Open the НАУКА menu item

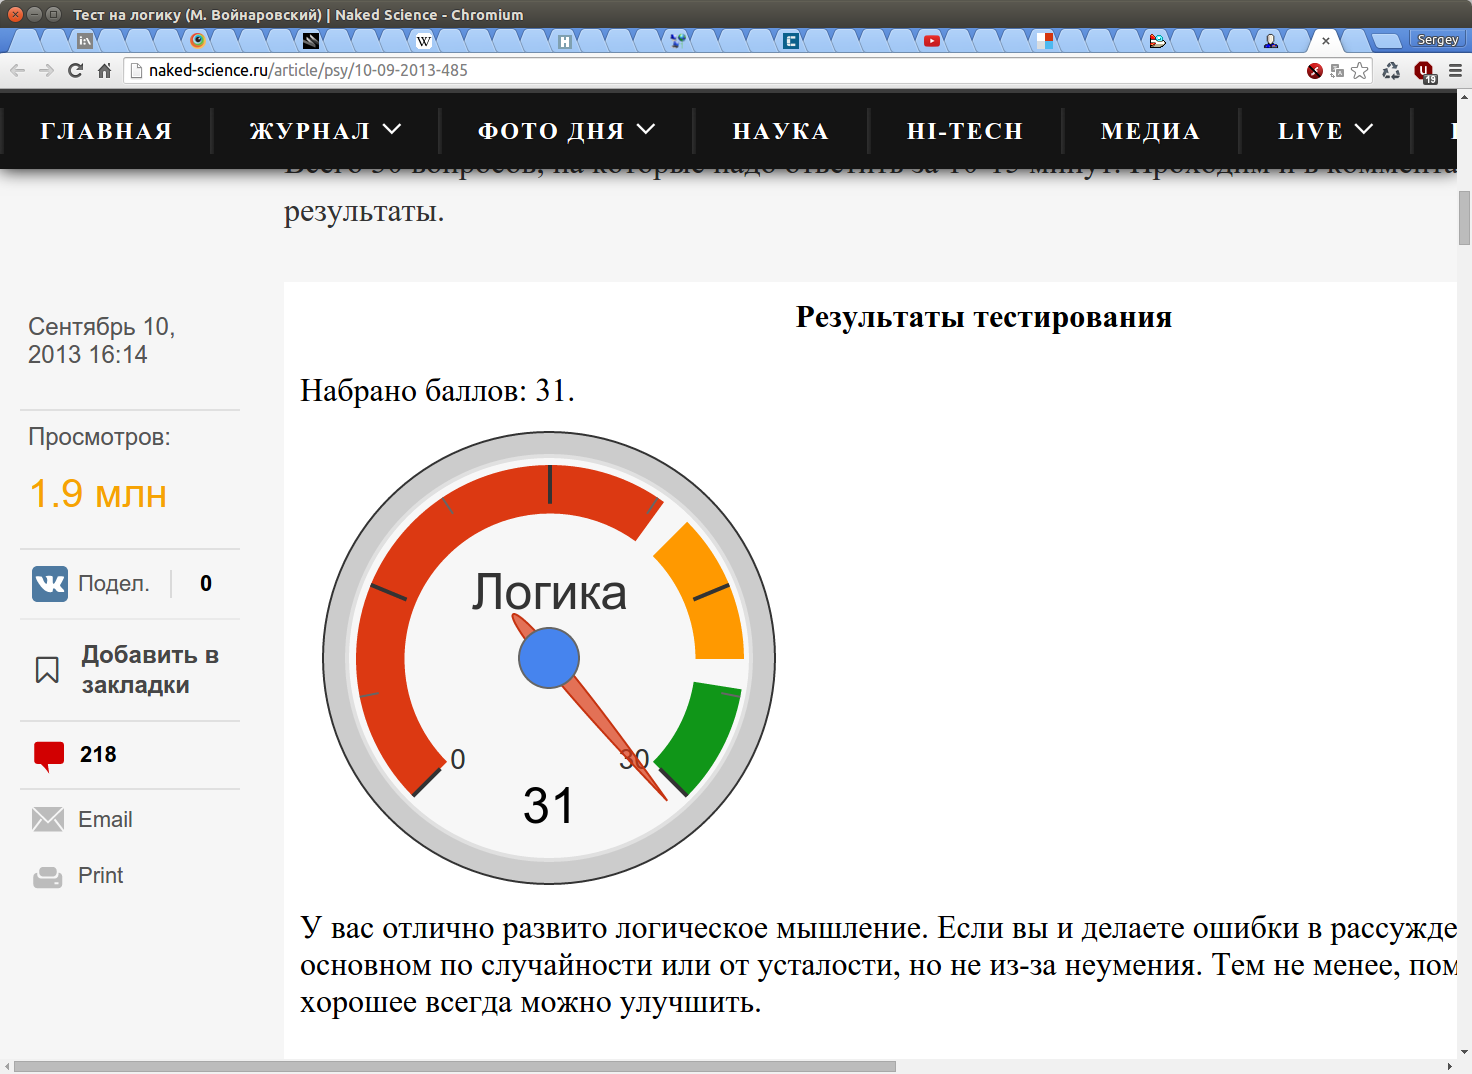pos(781,131)
